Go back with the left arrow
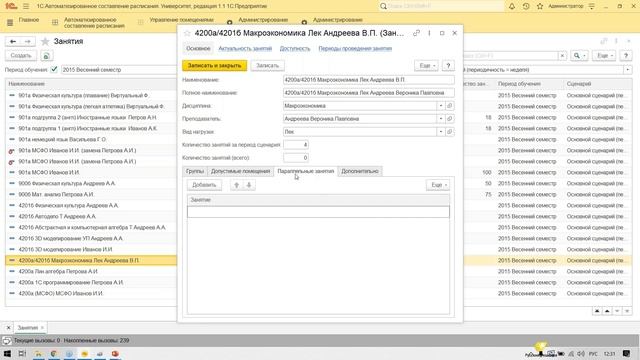The image size is (640, 360). (x=13, y=41)
